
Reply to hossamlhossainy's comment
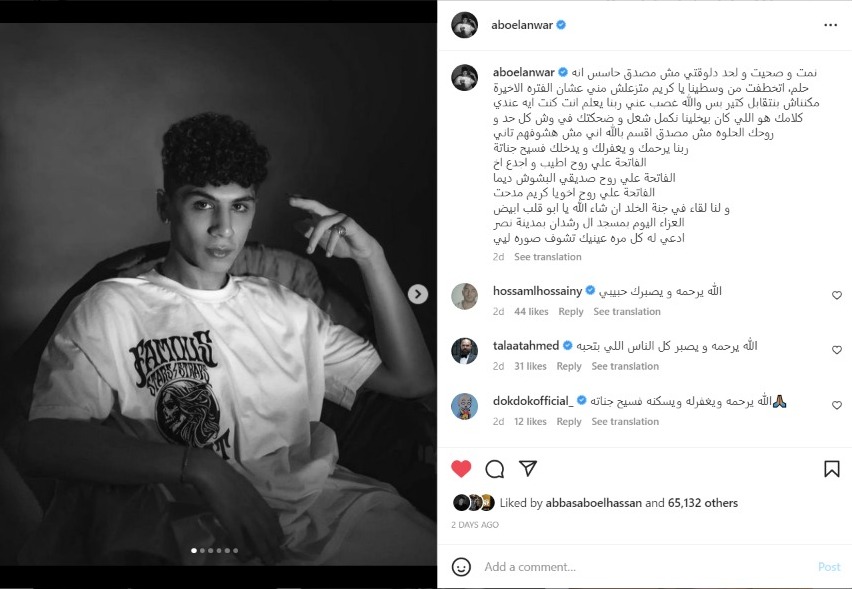point(571,311)
